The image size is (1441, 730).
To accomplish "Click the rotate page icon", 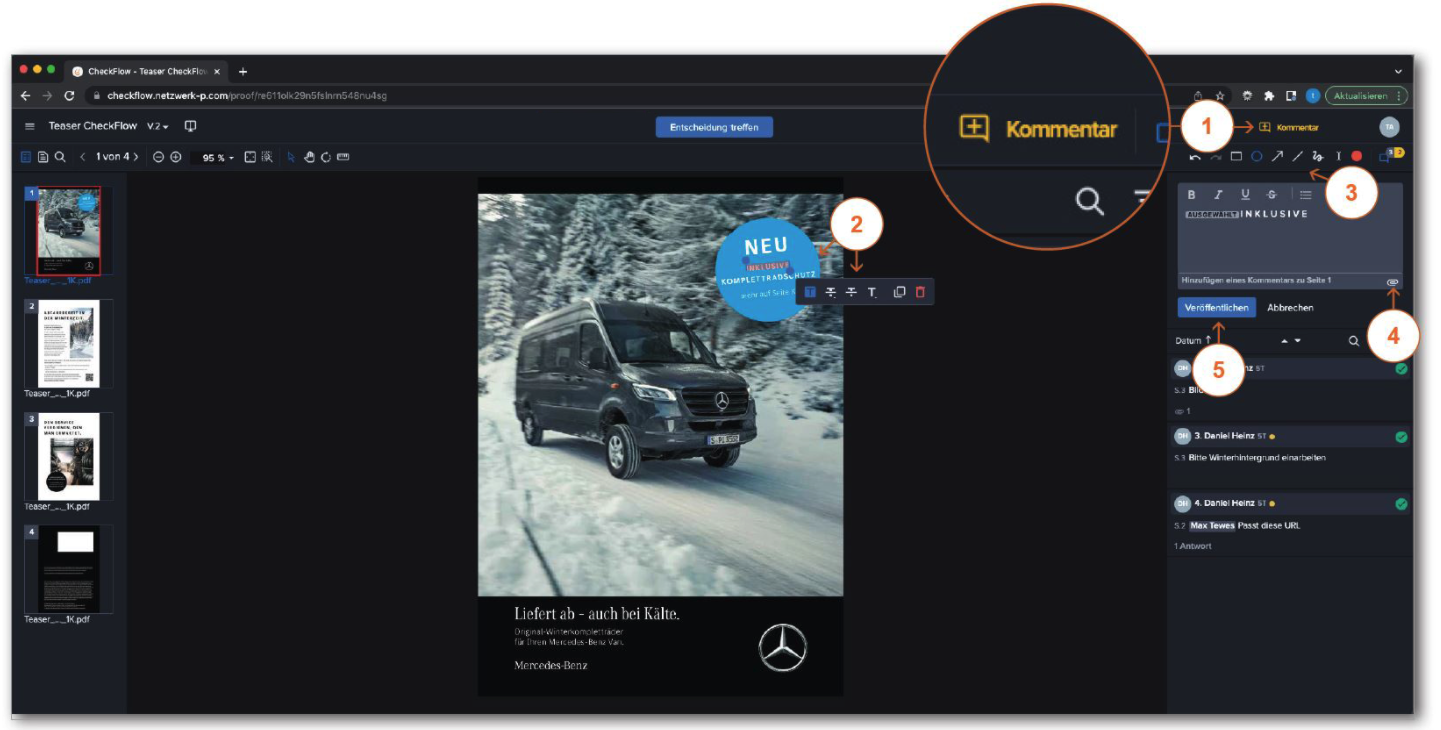I will click(325, 157).
